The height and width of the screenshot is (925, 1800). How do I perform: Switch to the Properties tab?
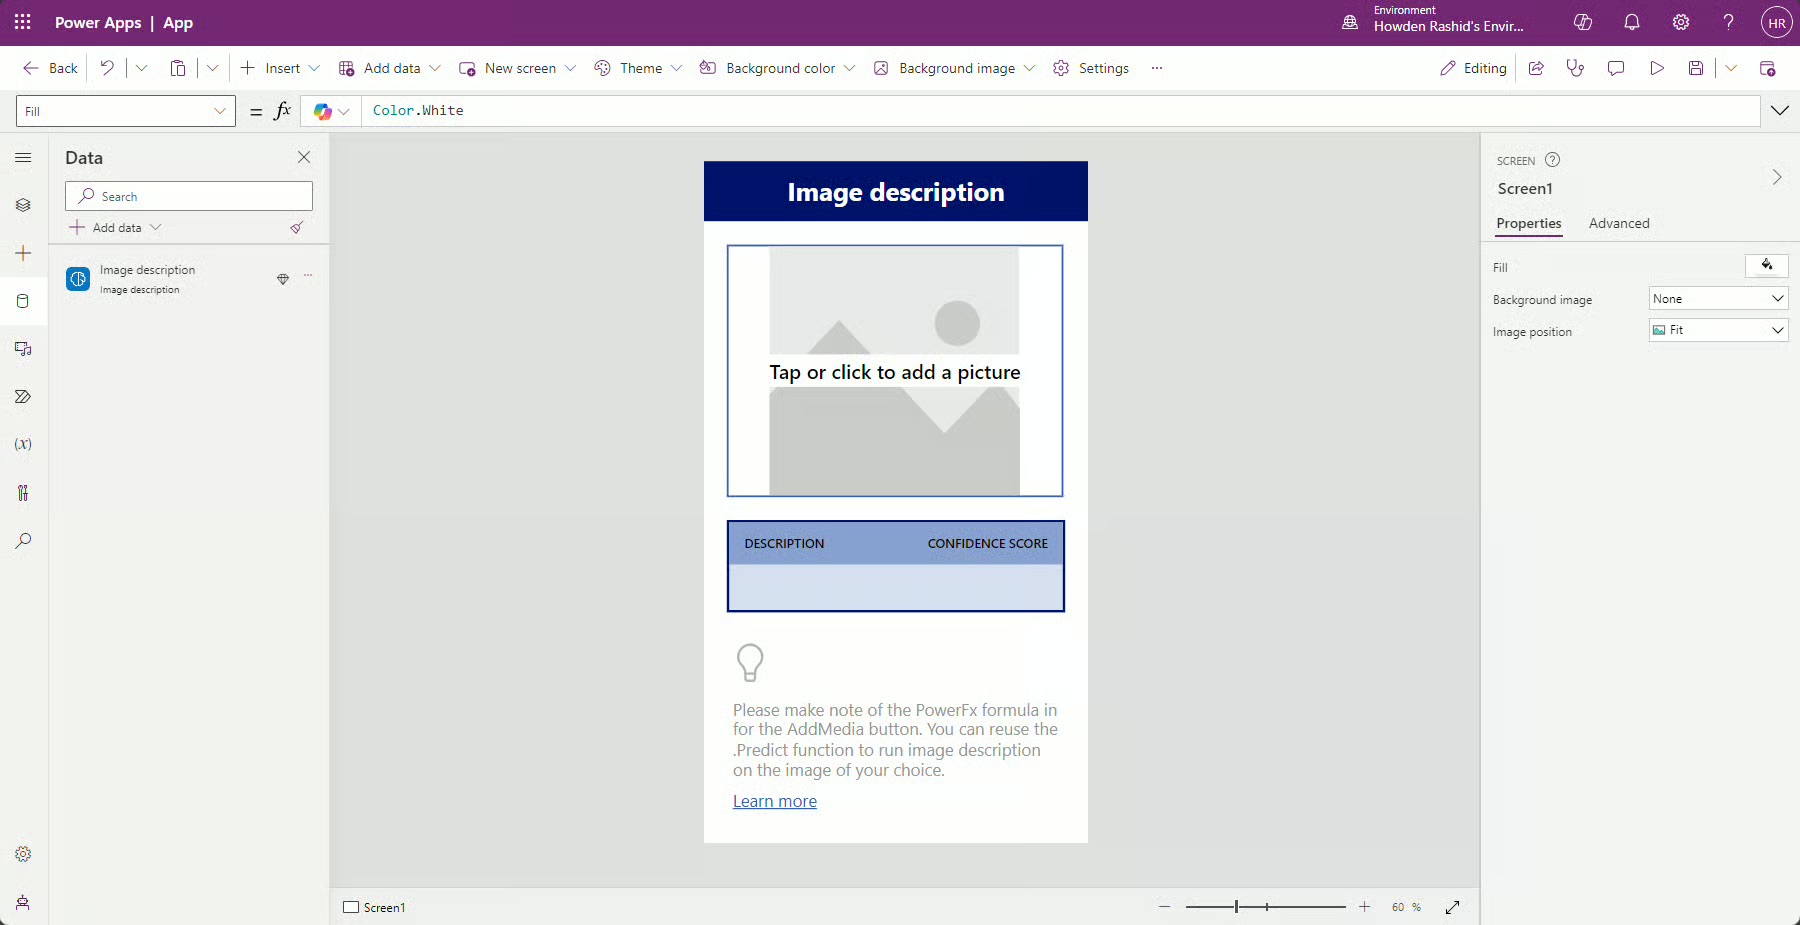[1529, 223]
